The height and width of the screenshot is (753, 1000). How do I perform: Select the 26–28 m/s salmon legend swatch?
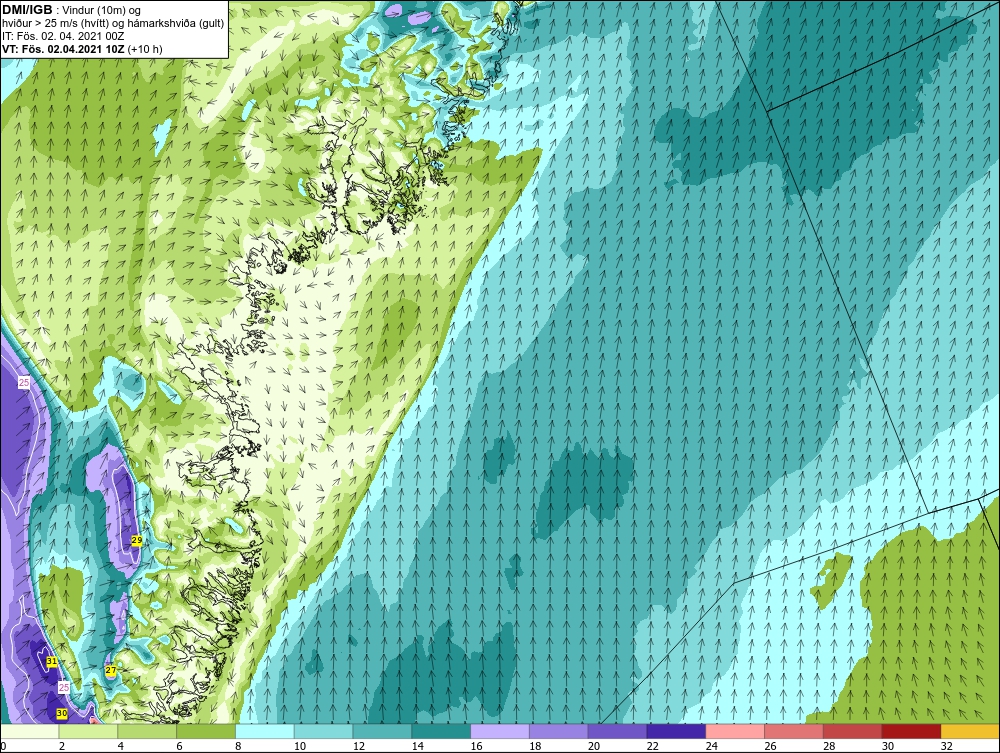click(x=793, y=731)
